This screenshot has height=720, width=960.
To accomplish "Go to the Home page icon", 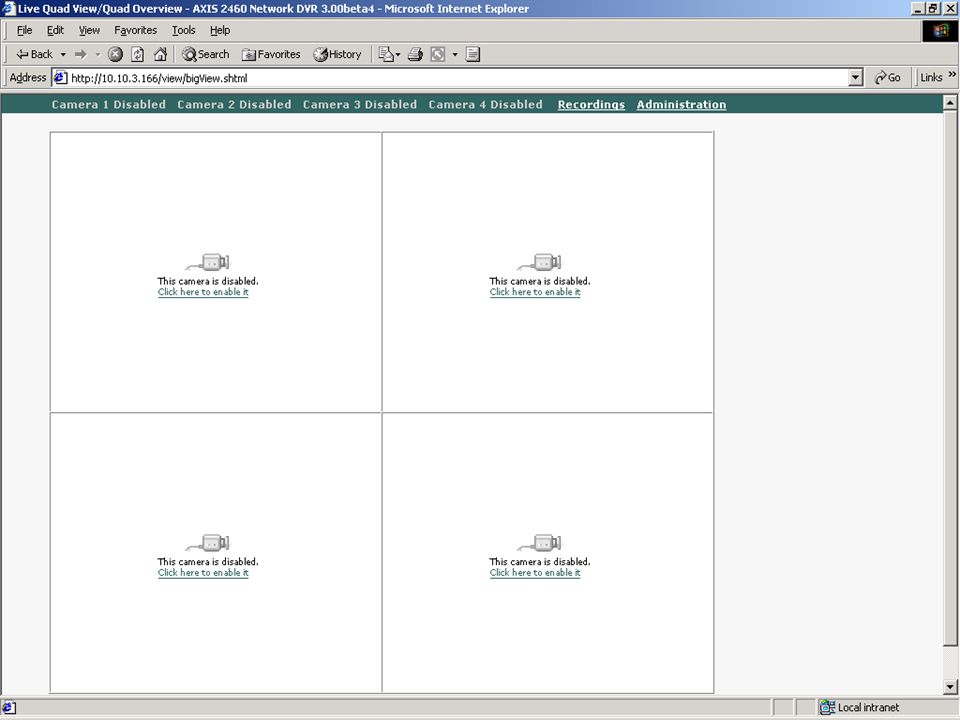I will (160, 54).
